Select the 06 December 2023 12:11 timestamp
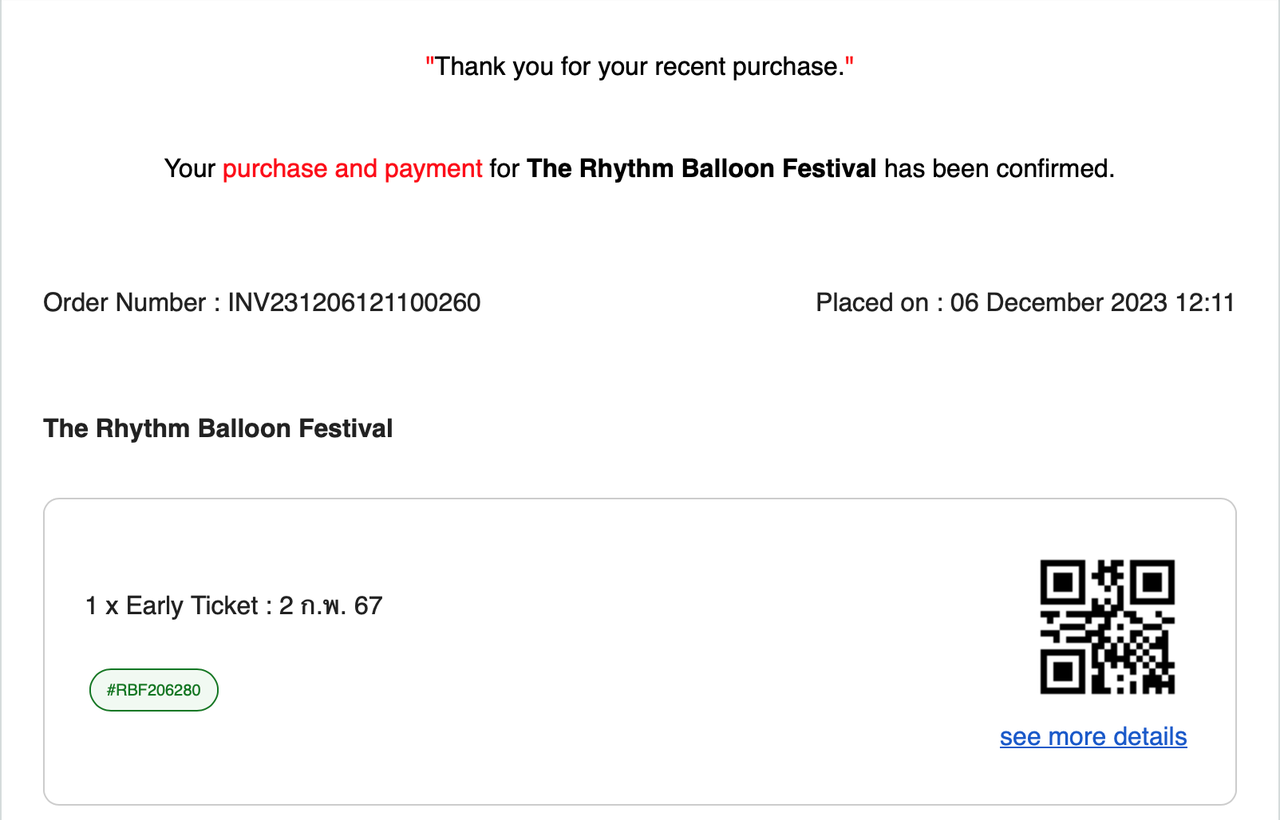This screenshot has width=1280, height=820. (x=1092, y=303)
